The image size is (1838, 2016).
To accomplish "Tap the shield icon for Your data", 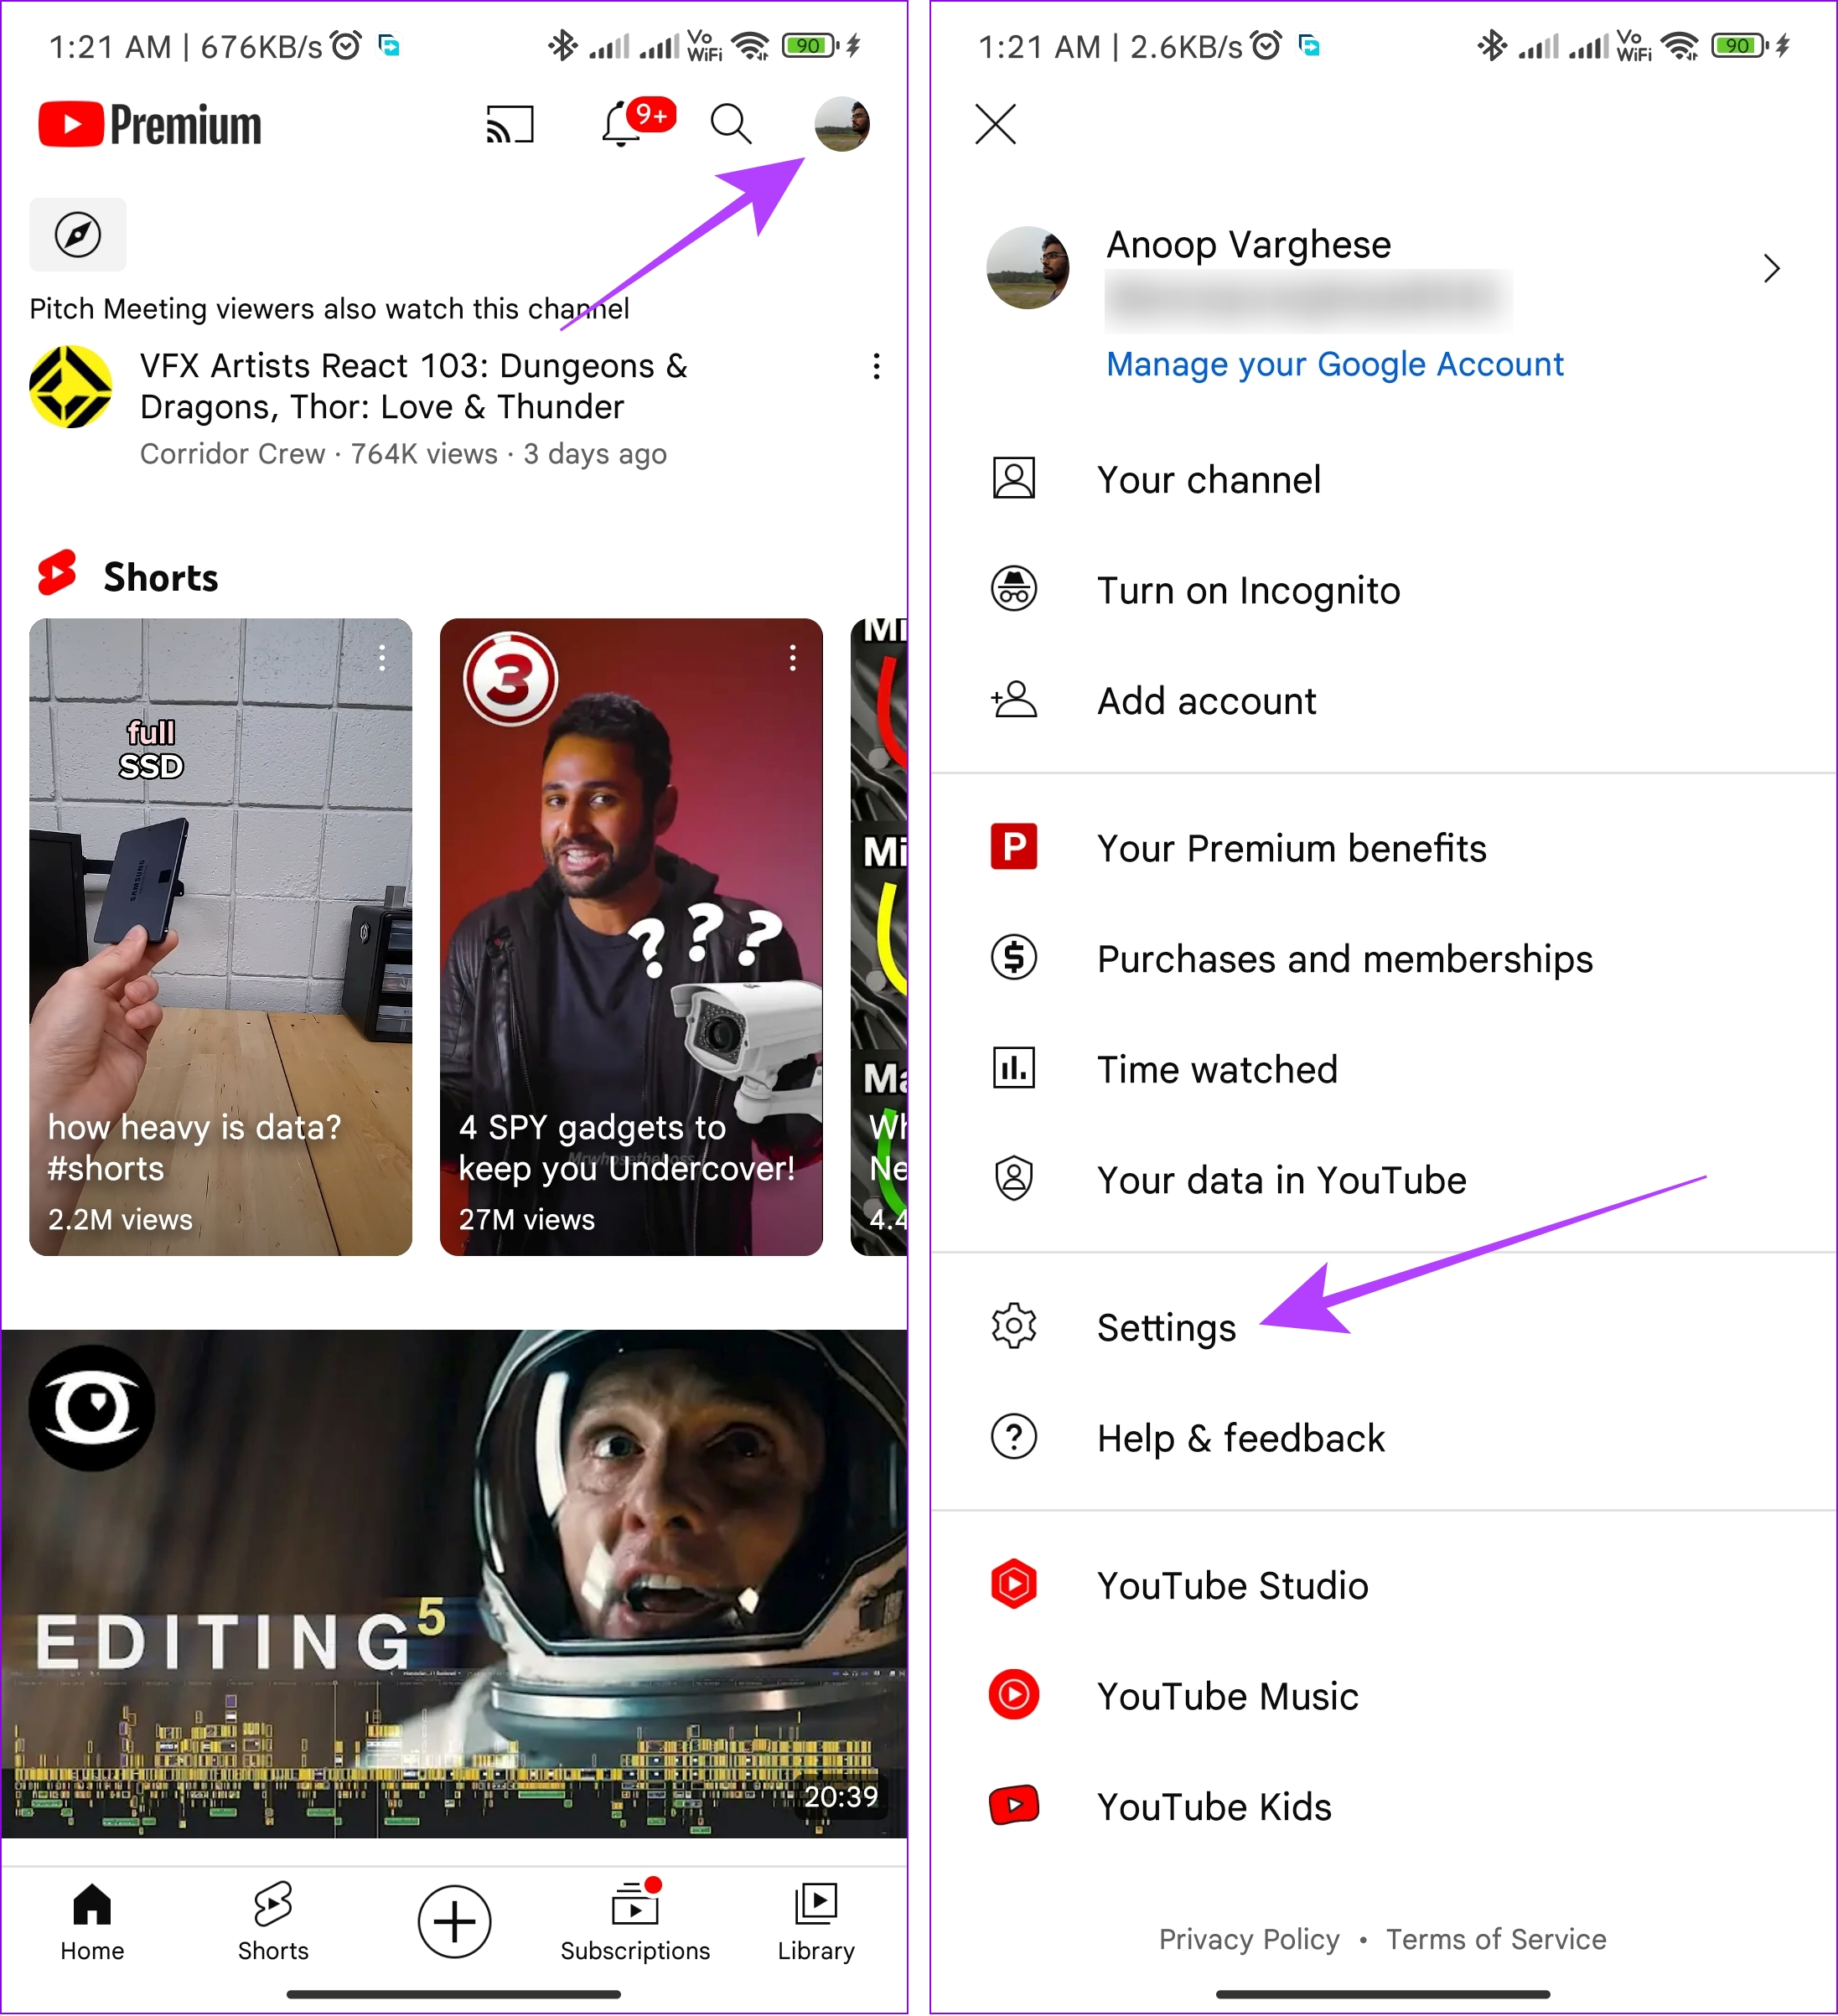I will pyautogui.click(x=1014, y=1178).
